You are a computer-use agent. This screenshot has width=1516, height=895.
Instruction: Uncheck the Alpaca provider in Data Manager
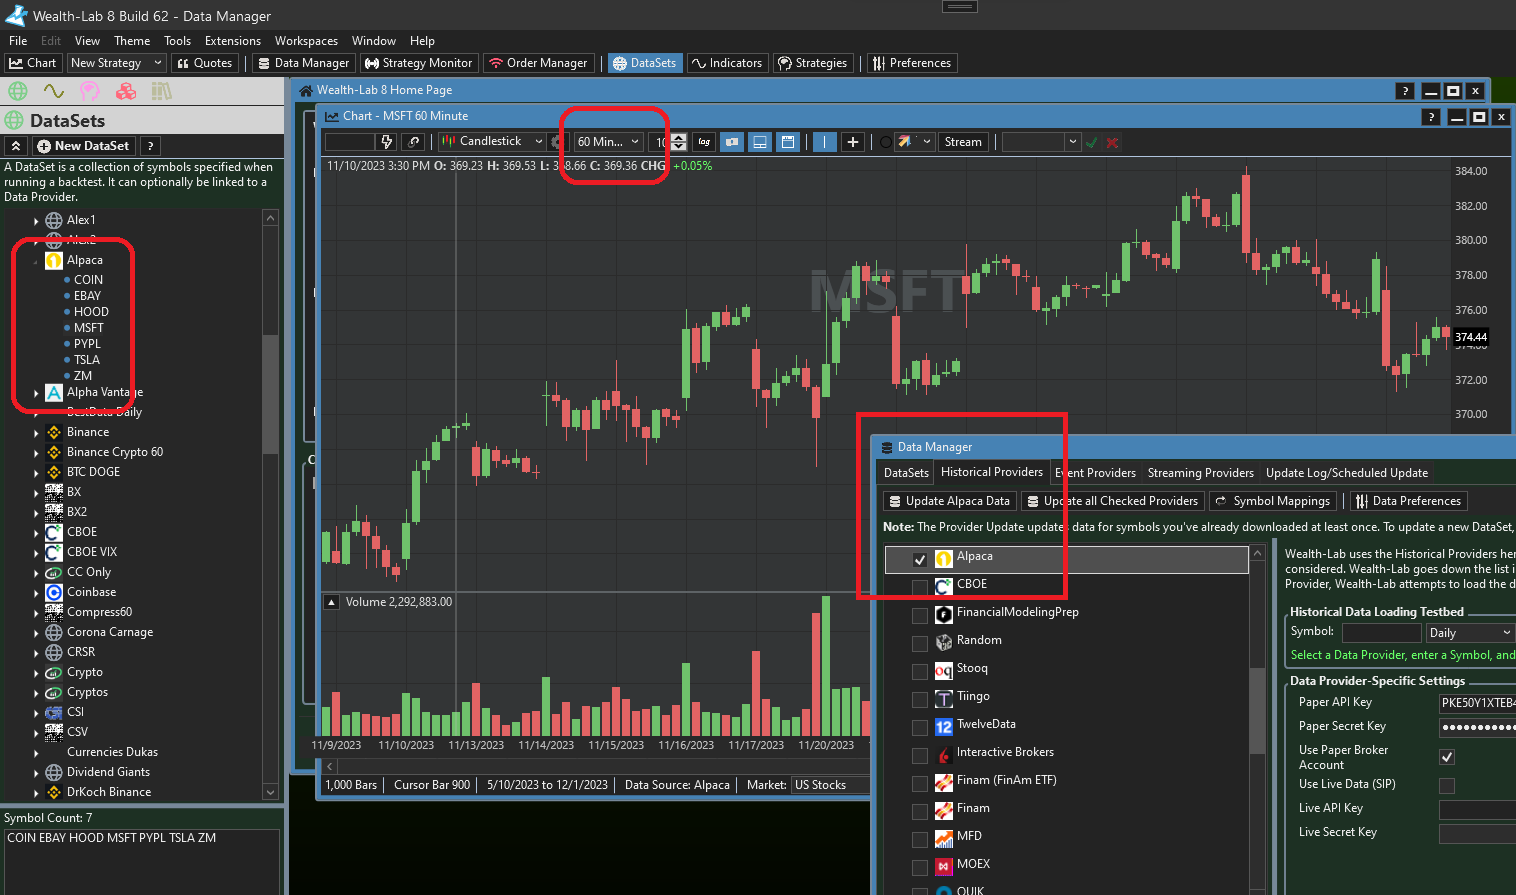click(x=921, y=559)
